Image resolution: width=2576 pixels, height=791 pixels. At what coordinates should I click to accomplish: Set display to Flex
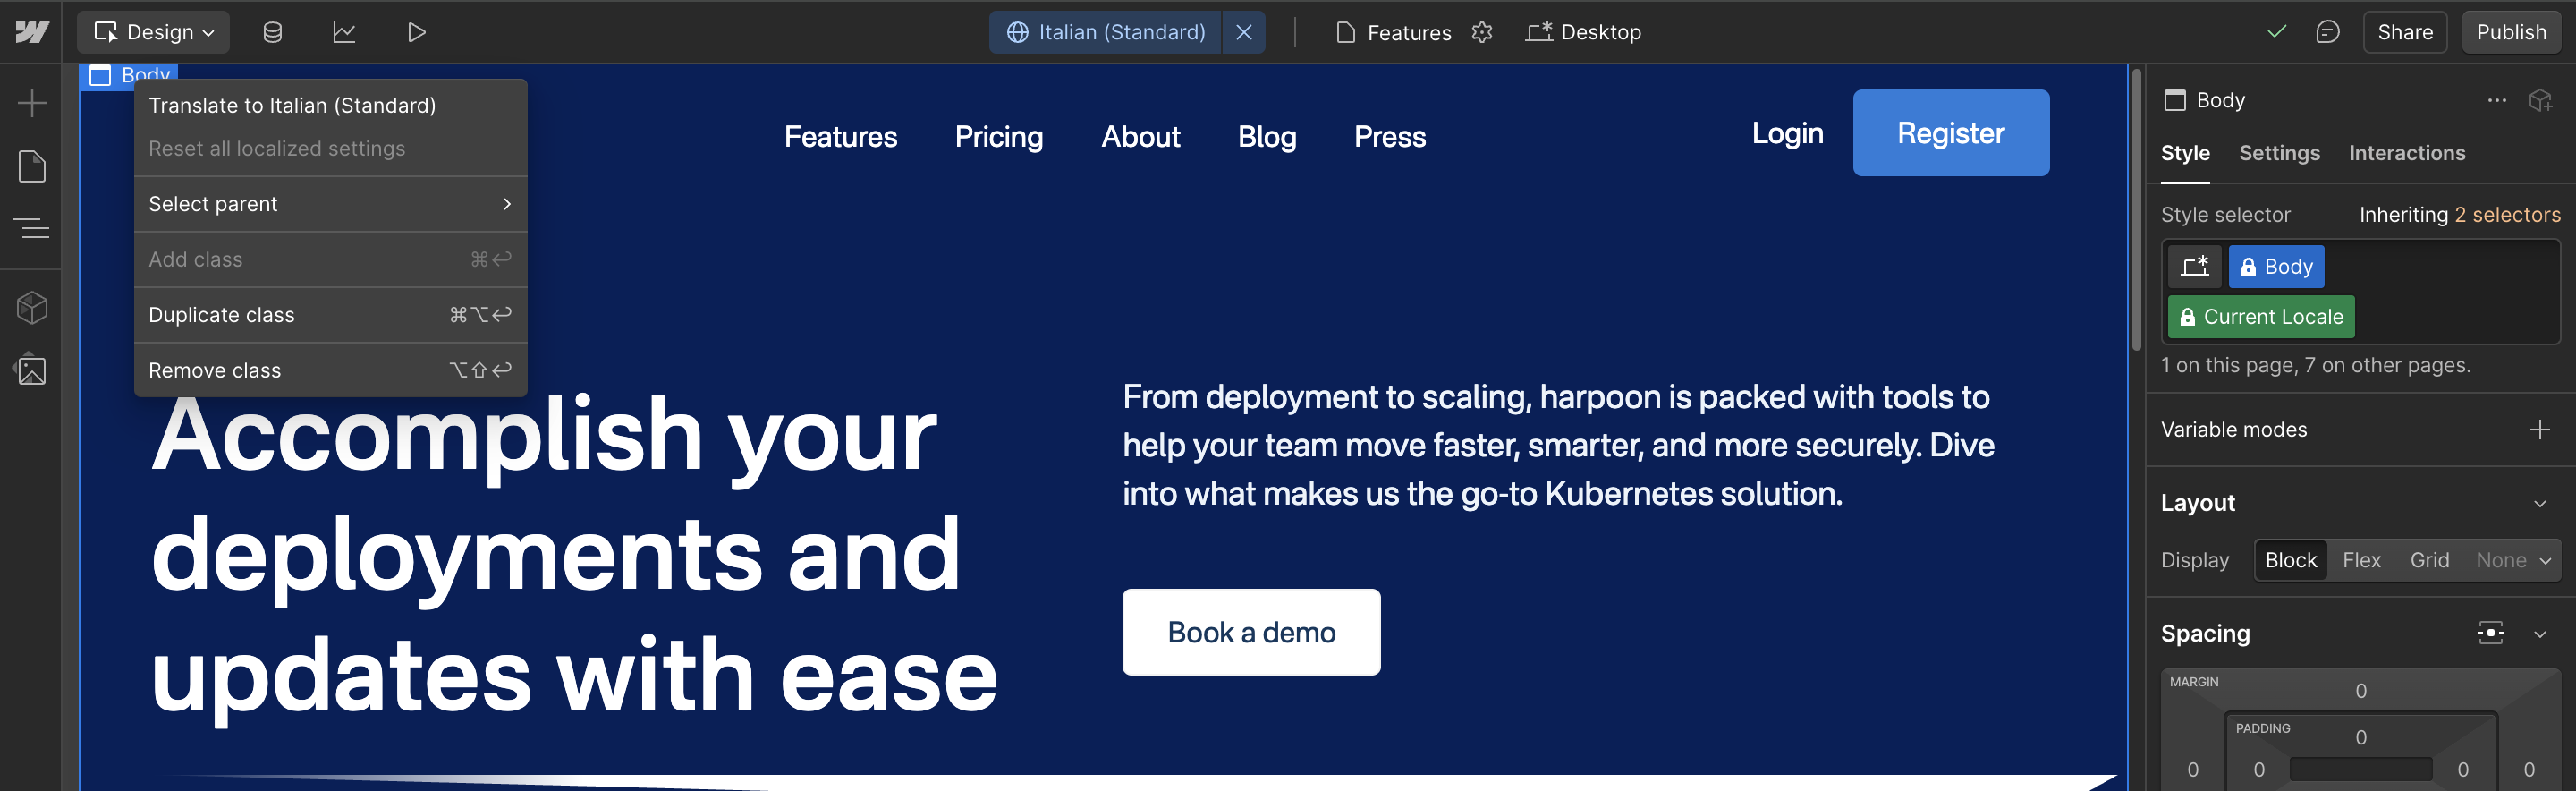coord(2362,560)
